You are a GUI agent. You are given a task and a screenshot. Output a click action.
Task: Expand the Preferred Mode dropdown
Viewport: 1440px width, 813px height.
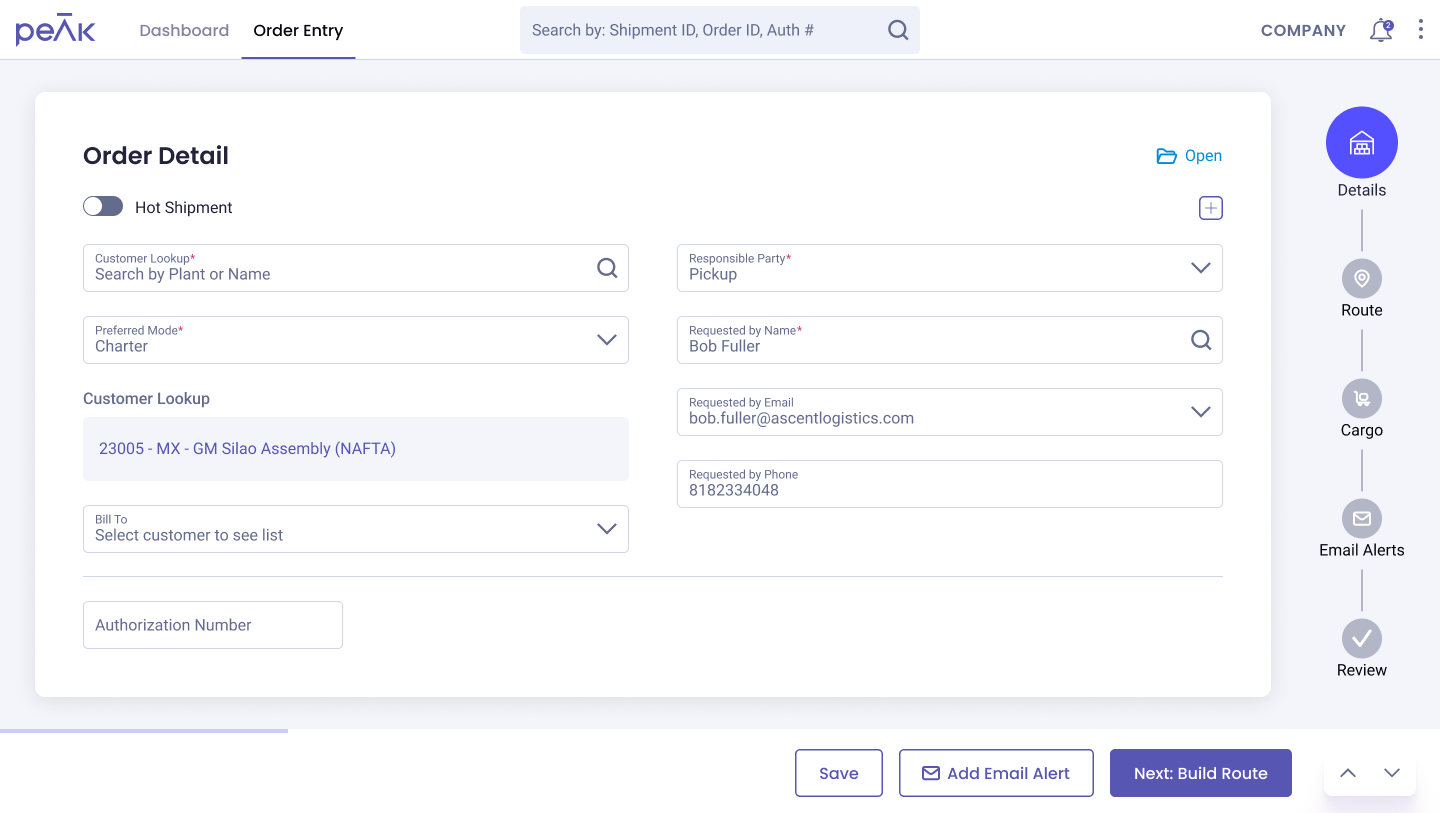[x=607, y=340]
